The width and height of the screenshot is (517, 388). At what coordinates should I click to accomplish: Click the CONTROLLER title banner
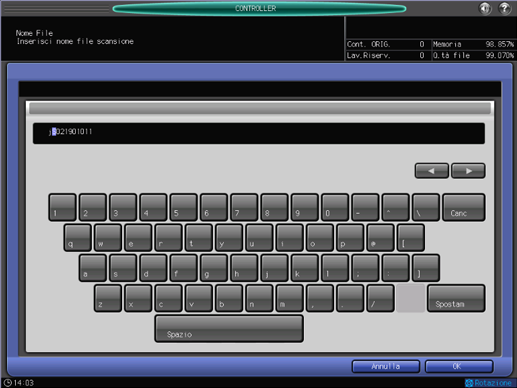pos(259,8)
